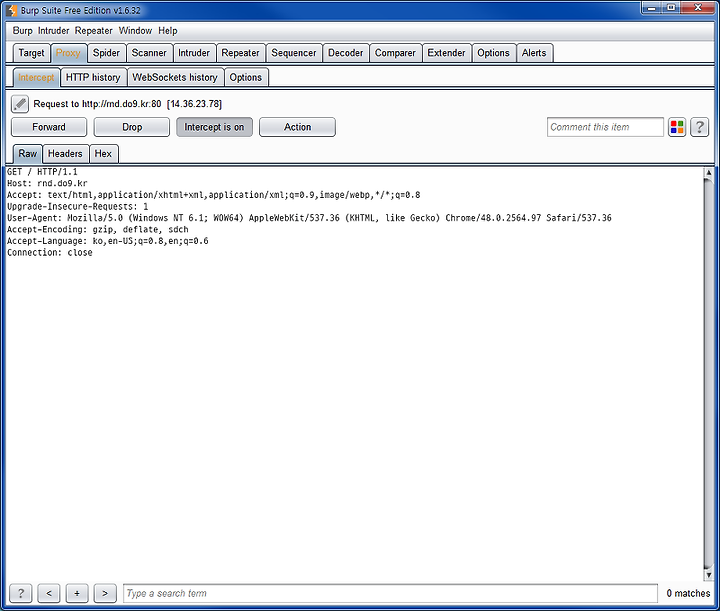
Task: Open the Burp menu
Action: click(x=22, y=31)
